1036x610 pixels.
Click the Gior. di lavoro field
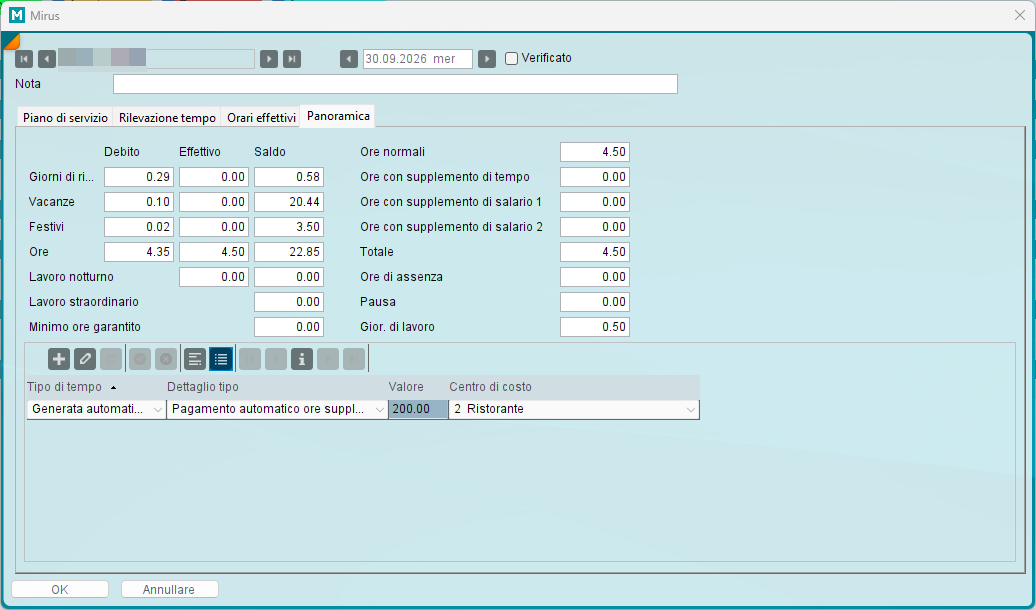pos(595,327)
